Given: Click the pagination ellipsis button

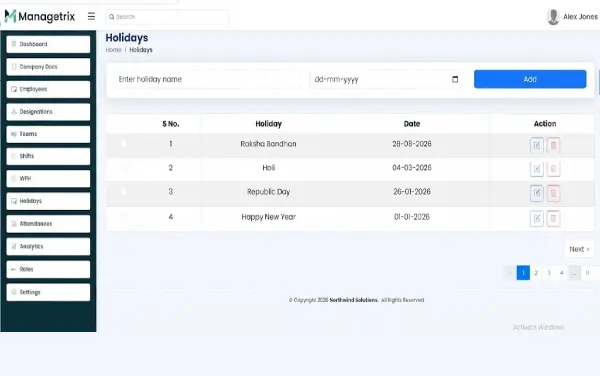Looking at the screenshot, I should pyautogui.click(x=575, y=273).
